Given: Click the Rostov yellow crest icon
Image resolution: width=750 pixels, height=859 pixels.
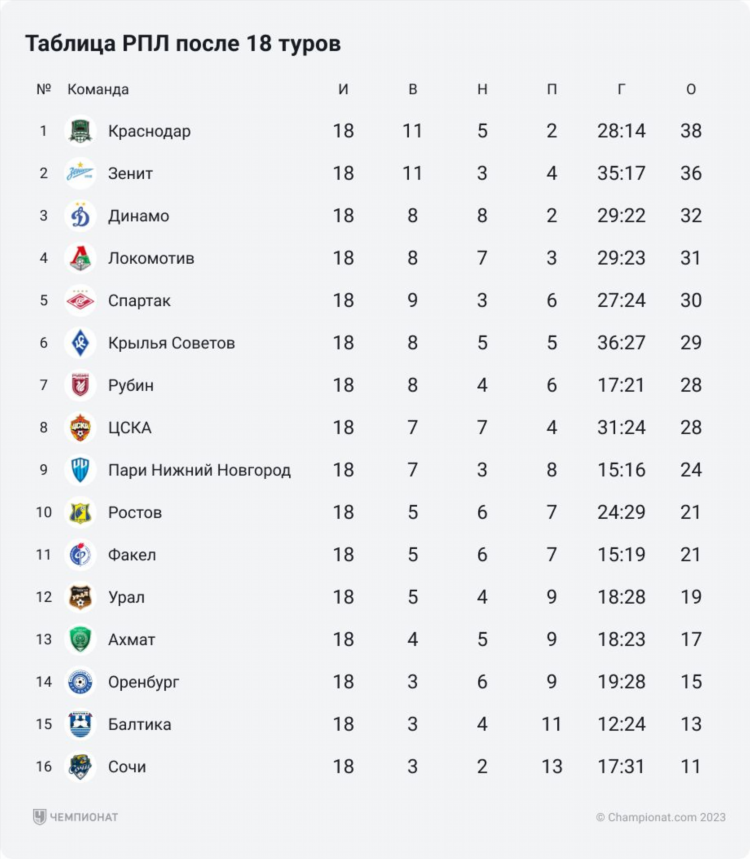Looking at the screenshot, I should [81, 512].
